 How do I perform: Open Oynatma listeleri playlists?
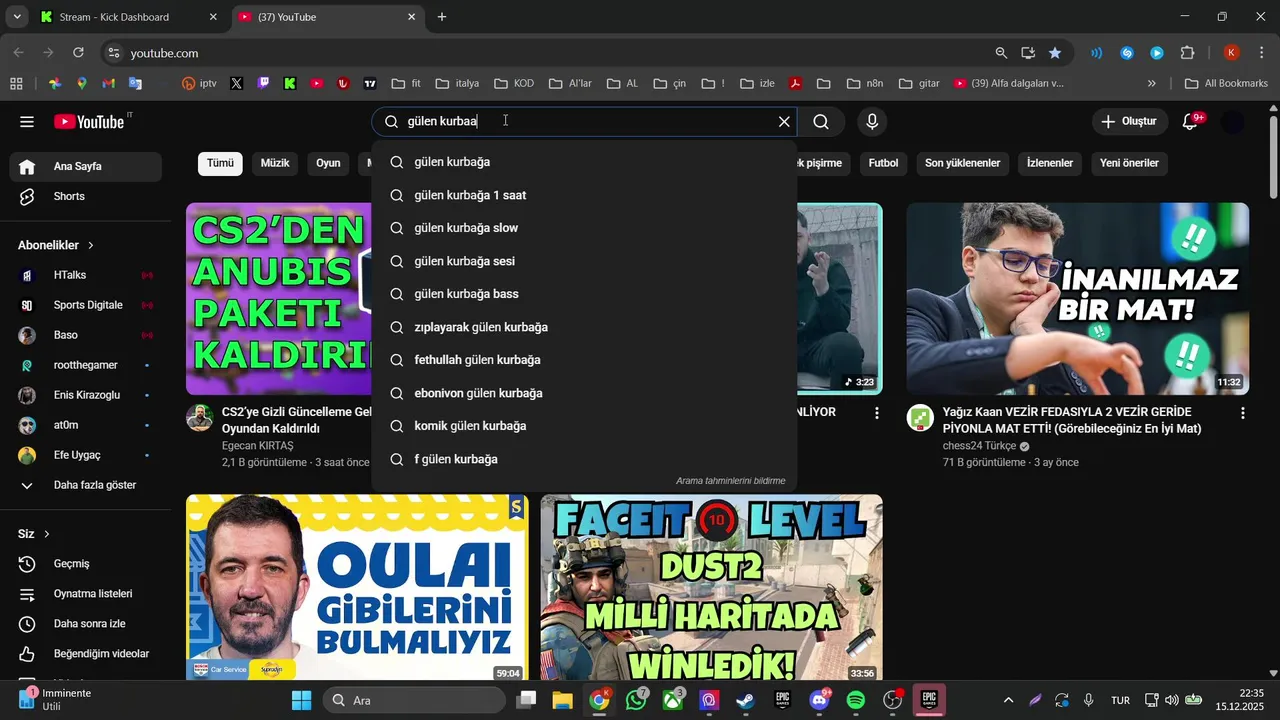(85, 594)
